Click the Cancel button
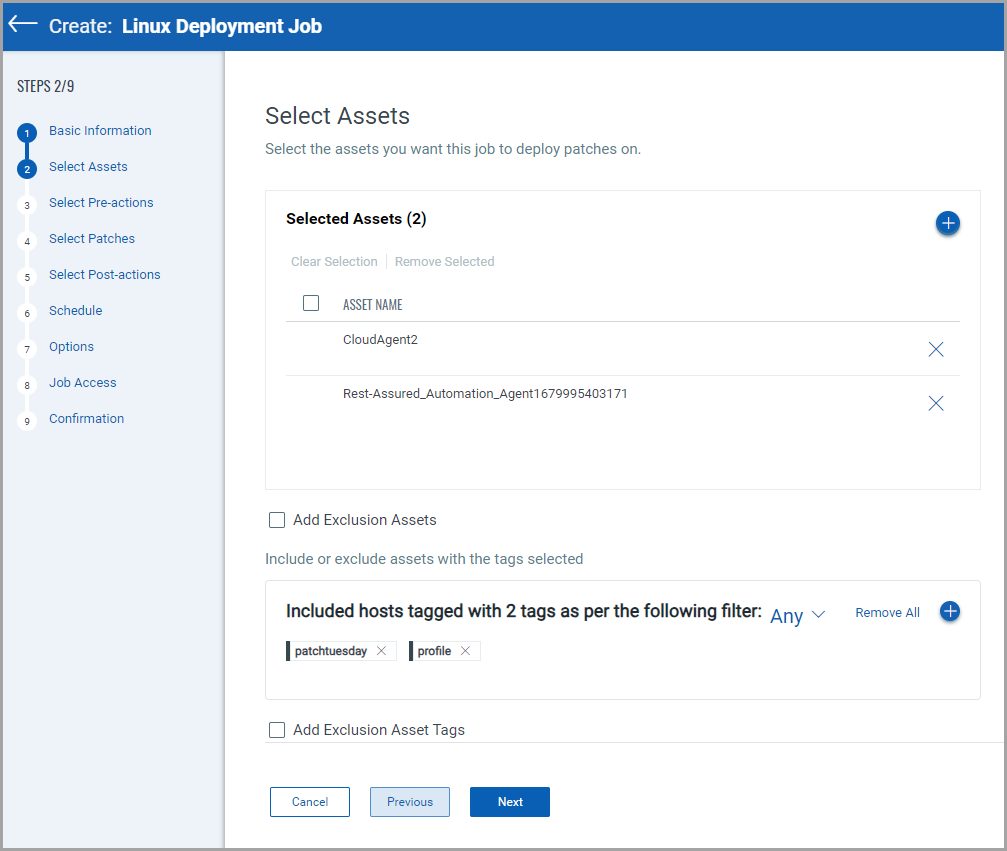This screenshot has width=1007, height=851. [x=310, y=802]
